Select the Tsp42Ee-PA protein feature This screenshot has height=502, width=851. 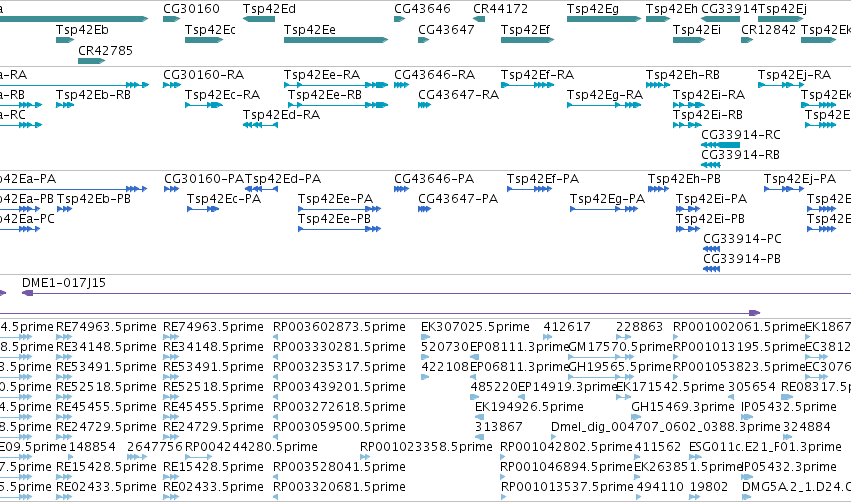340,209
